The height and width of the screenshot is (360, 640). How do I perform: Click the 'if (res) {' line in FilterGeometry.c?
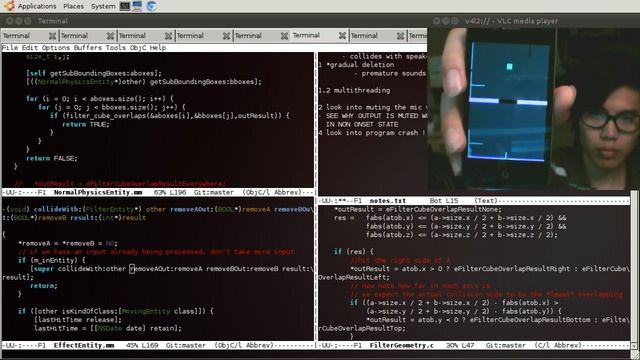[x=353, y=252]
